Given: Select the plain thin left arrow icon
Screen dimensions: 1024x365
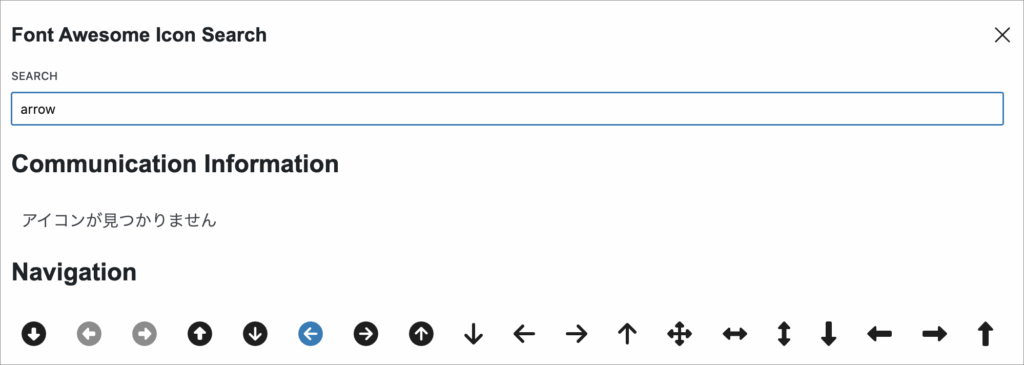Looking at the screenshot, I should point(524,334).
